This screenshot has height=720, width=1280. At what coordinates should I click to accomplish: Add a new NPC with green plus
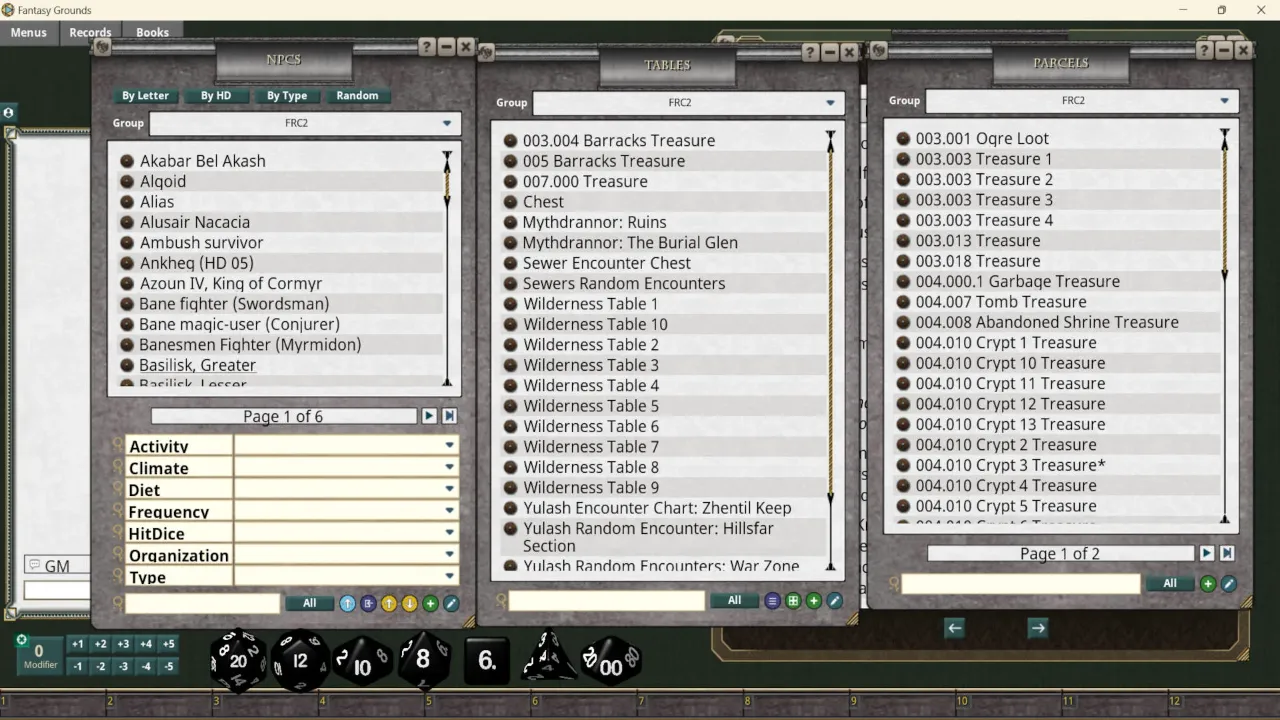430,603
